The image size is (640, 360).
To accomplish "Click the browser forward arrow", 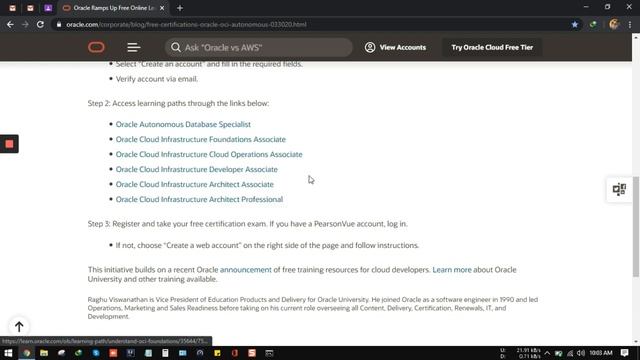I will [x=25, y=24].
